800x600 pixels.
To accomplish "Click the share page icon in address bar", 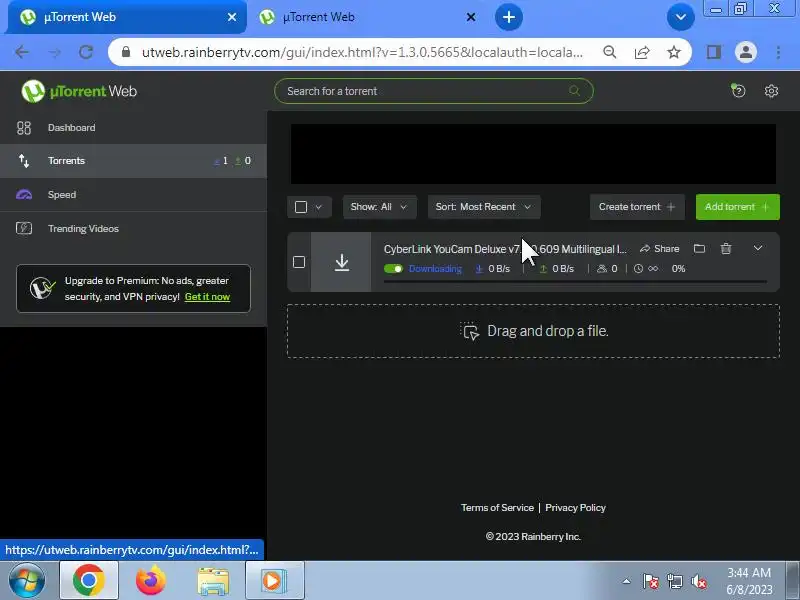I will click(641, 52).
